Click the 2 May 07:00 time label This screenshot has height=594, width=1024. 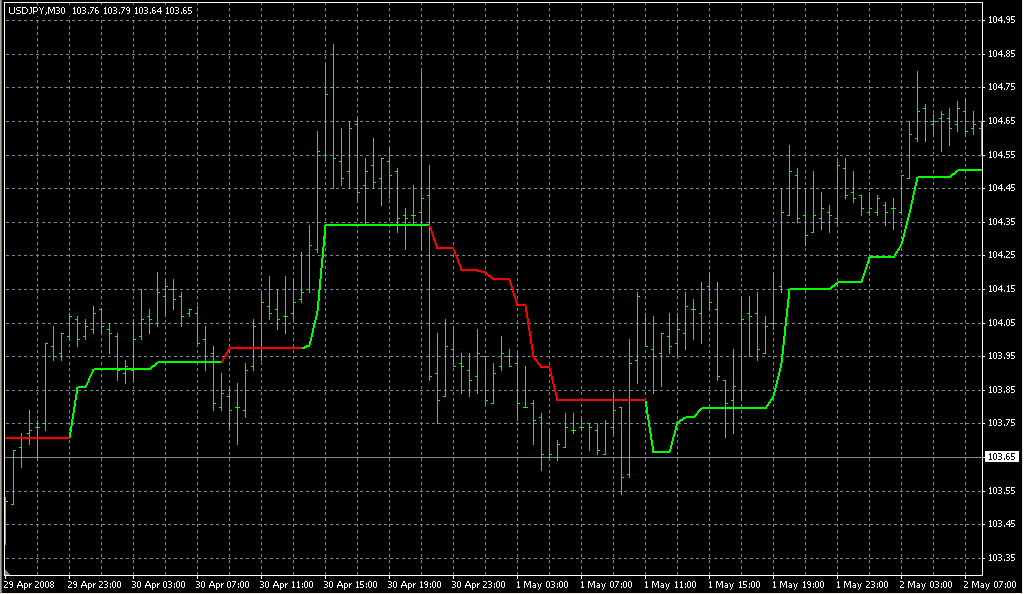[992, 584]
